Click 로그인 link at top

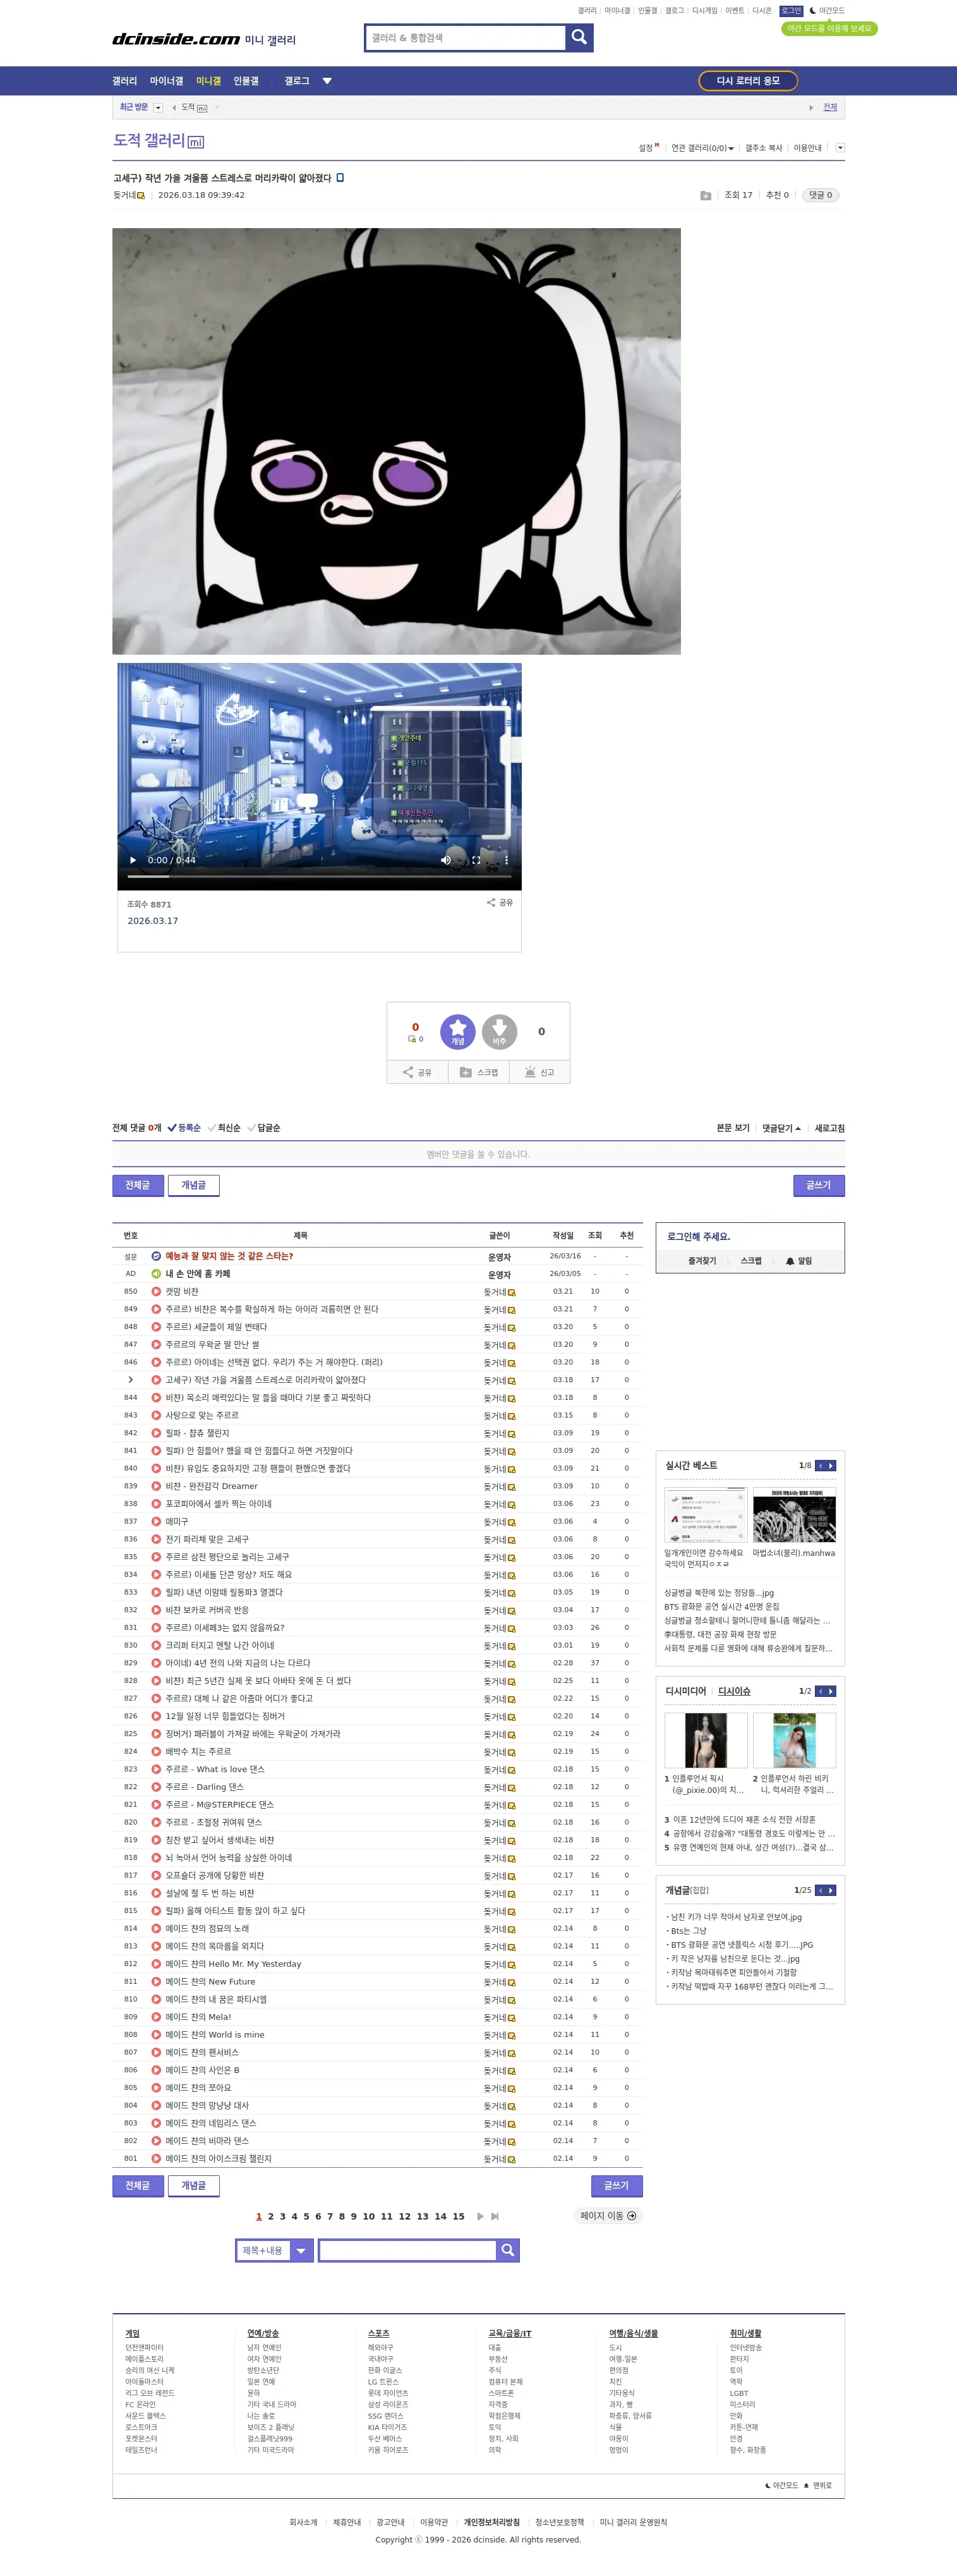tap(791, 11)
